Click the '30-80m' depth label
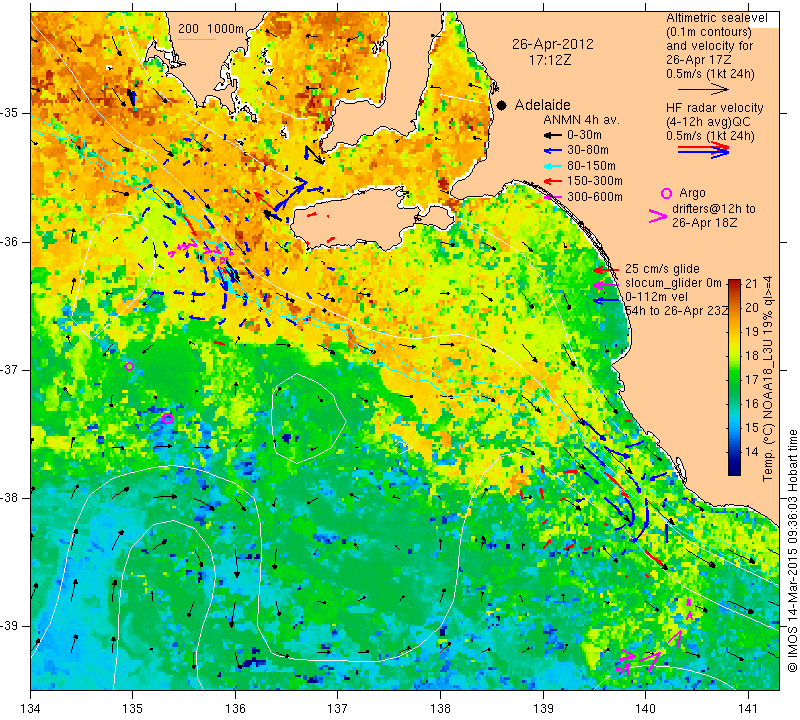Image resolution: width=800 pixels, height=720 pixels. (588, 151)
